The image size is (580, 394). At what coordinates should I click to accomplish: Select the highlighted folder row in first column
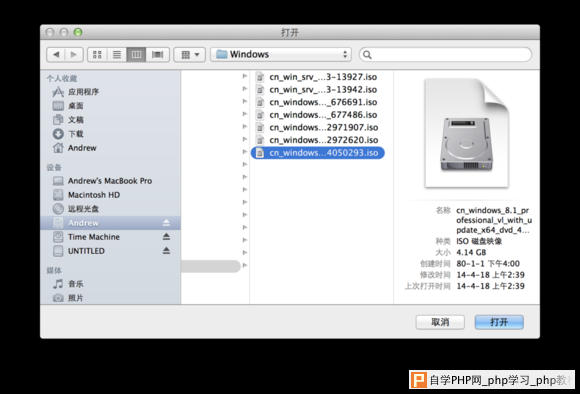[211, 266]
